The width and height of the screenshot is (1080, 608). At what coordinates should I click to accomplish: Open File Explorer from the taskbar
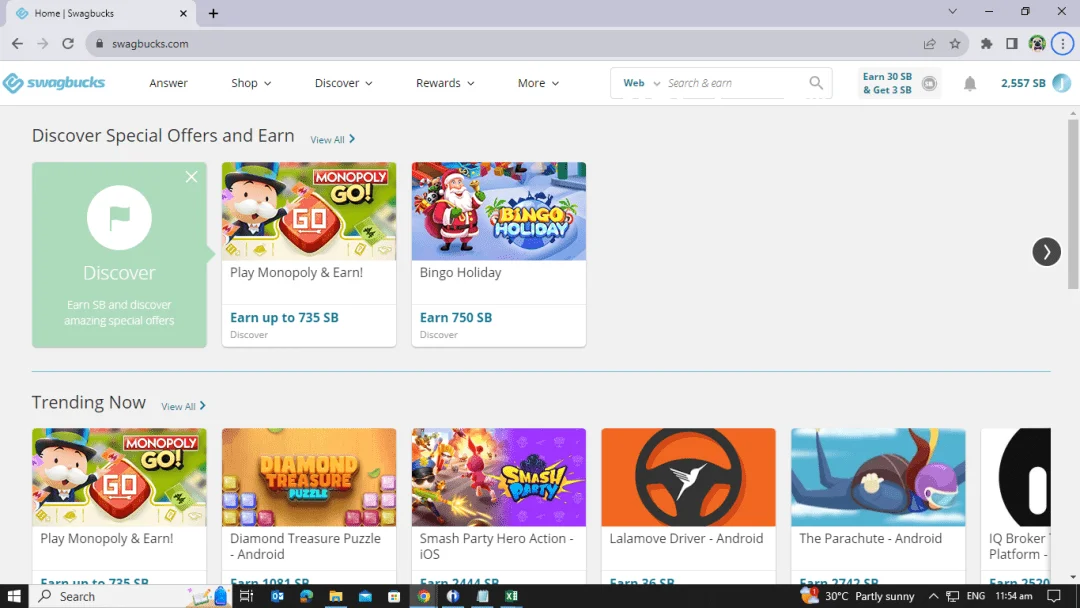(336, 596)
